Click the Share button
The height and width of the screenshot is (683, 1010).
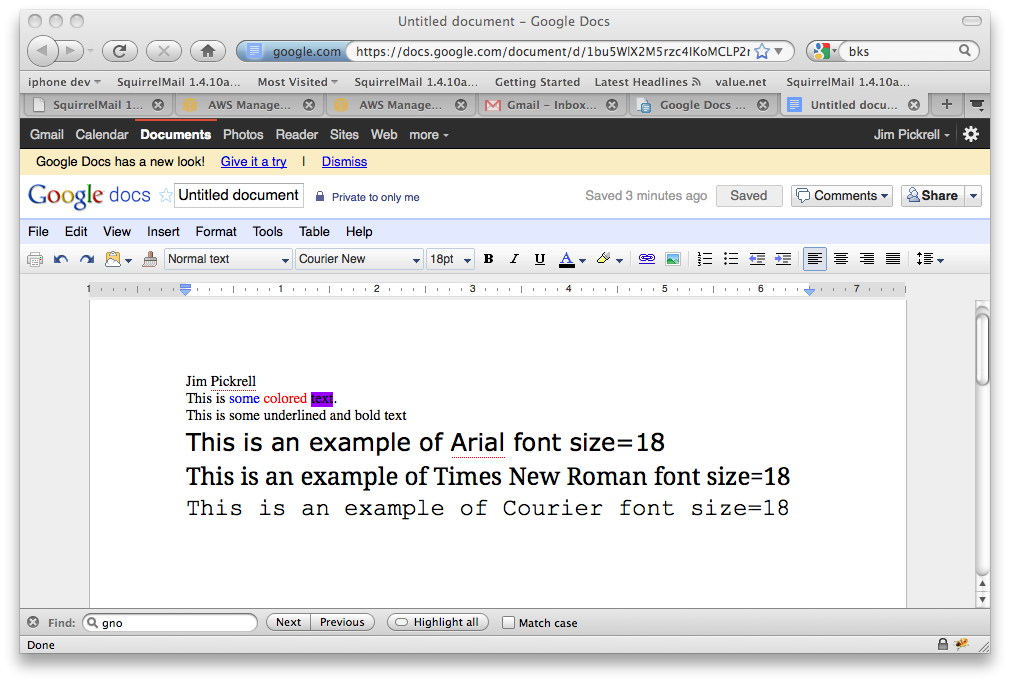(x=932, y=196)
